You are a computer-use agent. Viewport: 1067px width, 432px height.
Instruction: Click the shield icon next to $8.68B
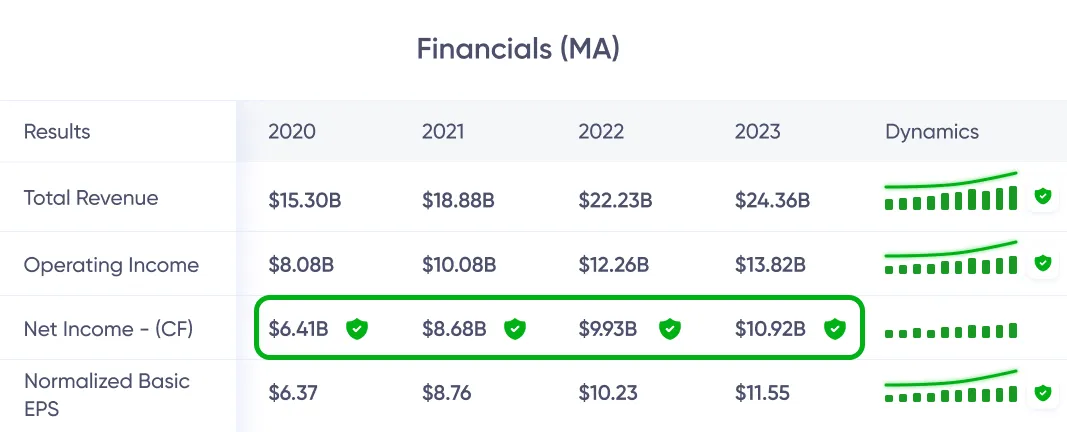514,328
